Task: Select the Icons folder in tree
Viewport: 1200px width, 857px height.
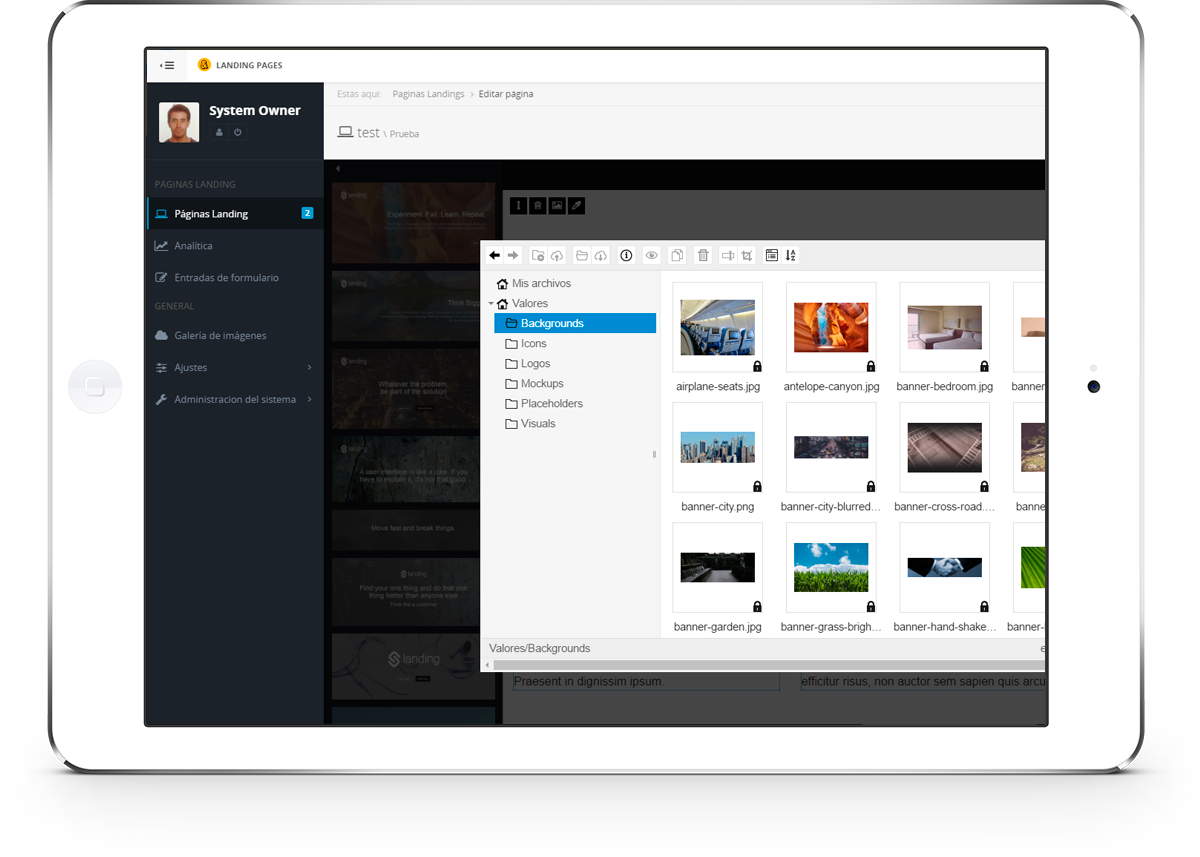Action: (x=526, y=343)
